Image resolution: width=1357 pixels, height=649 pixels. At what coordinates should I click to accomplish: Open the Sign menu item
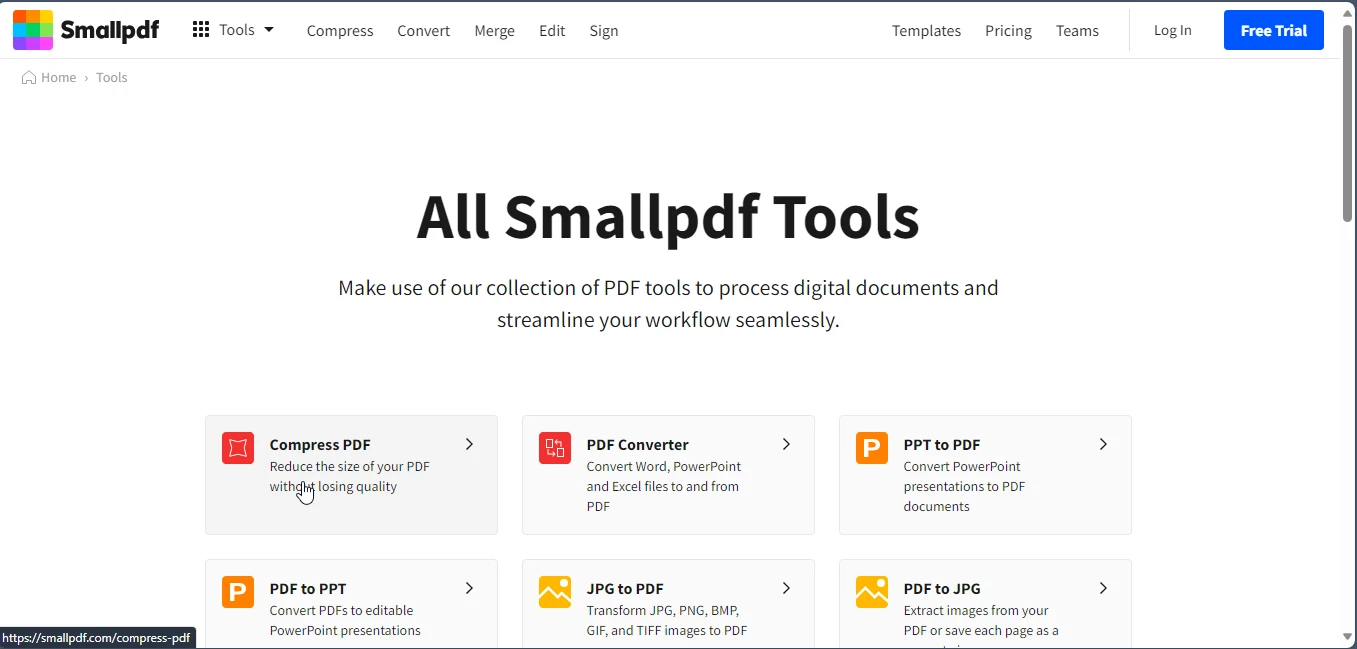tap(604, 31)
